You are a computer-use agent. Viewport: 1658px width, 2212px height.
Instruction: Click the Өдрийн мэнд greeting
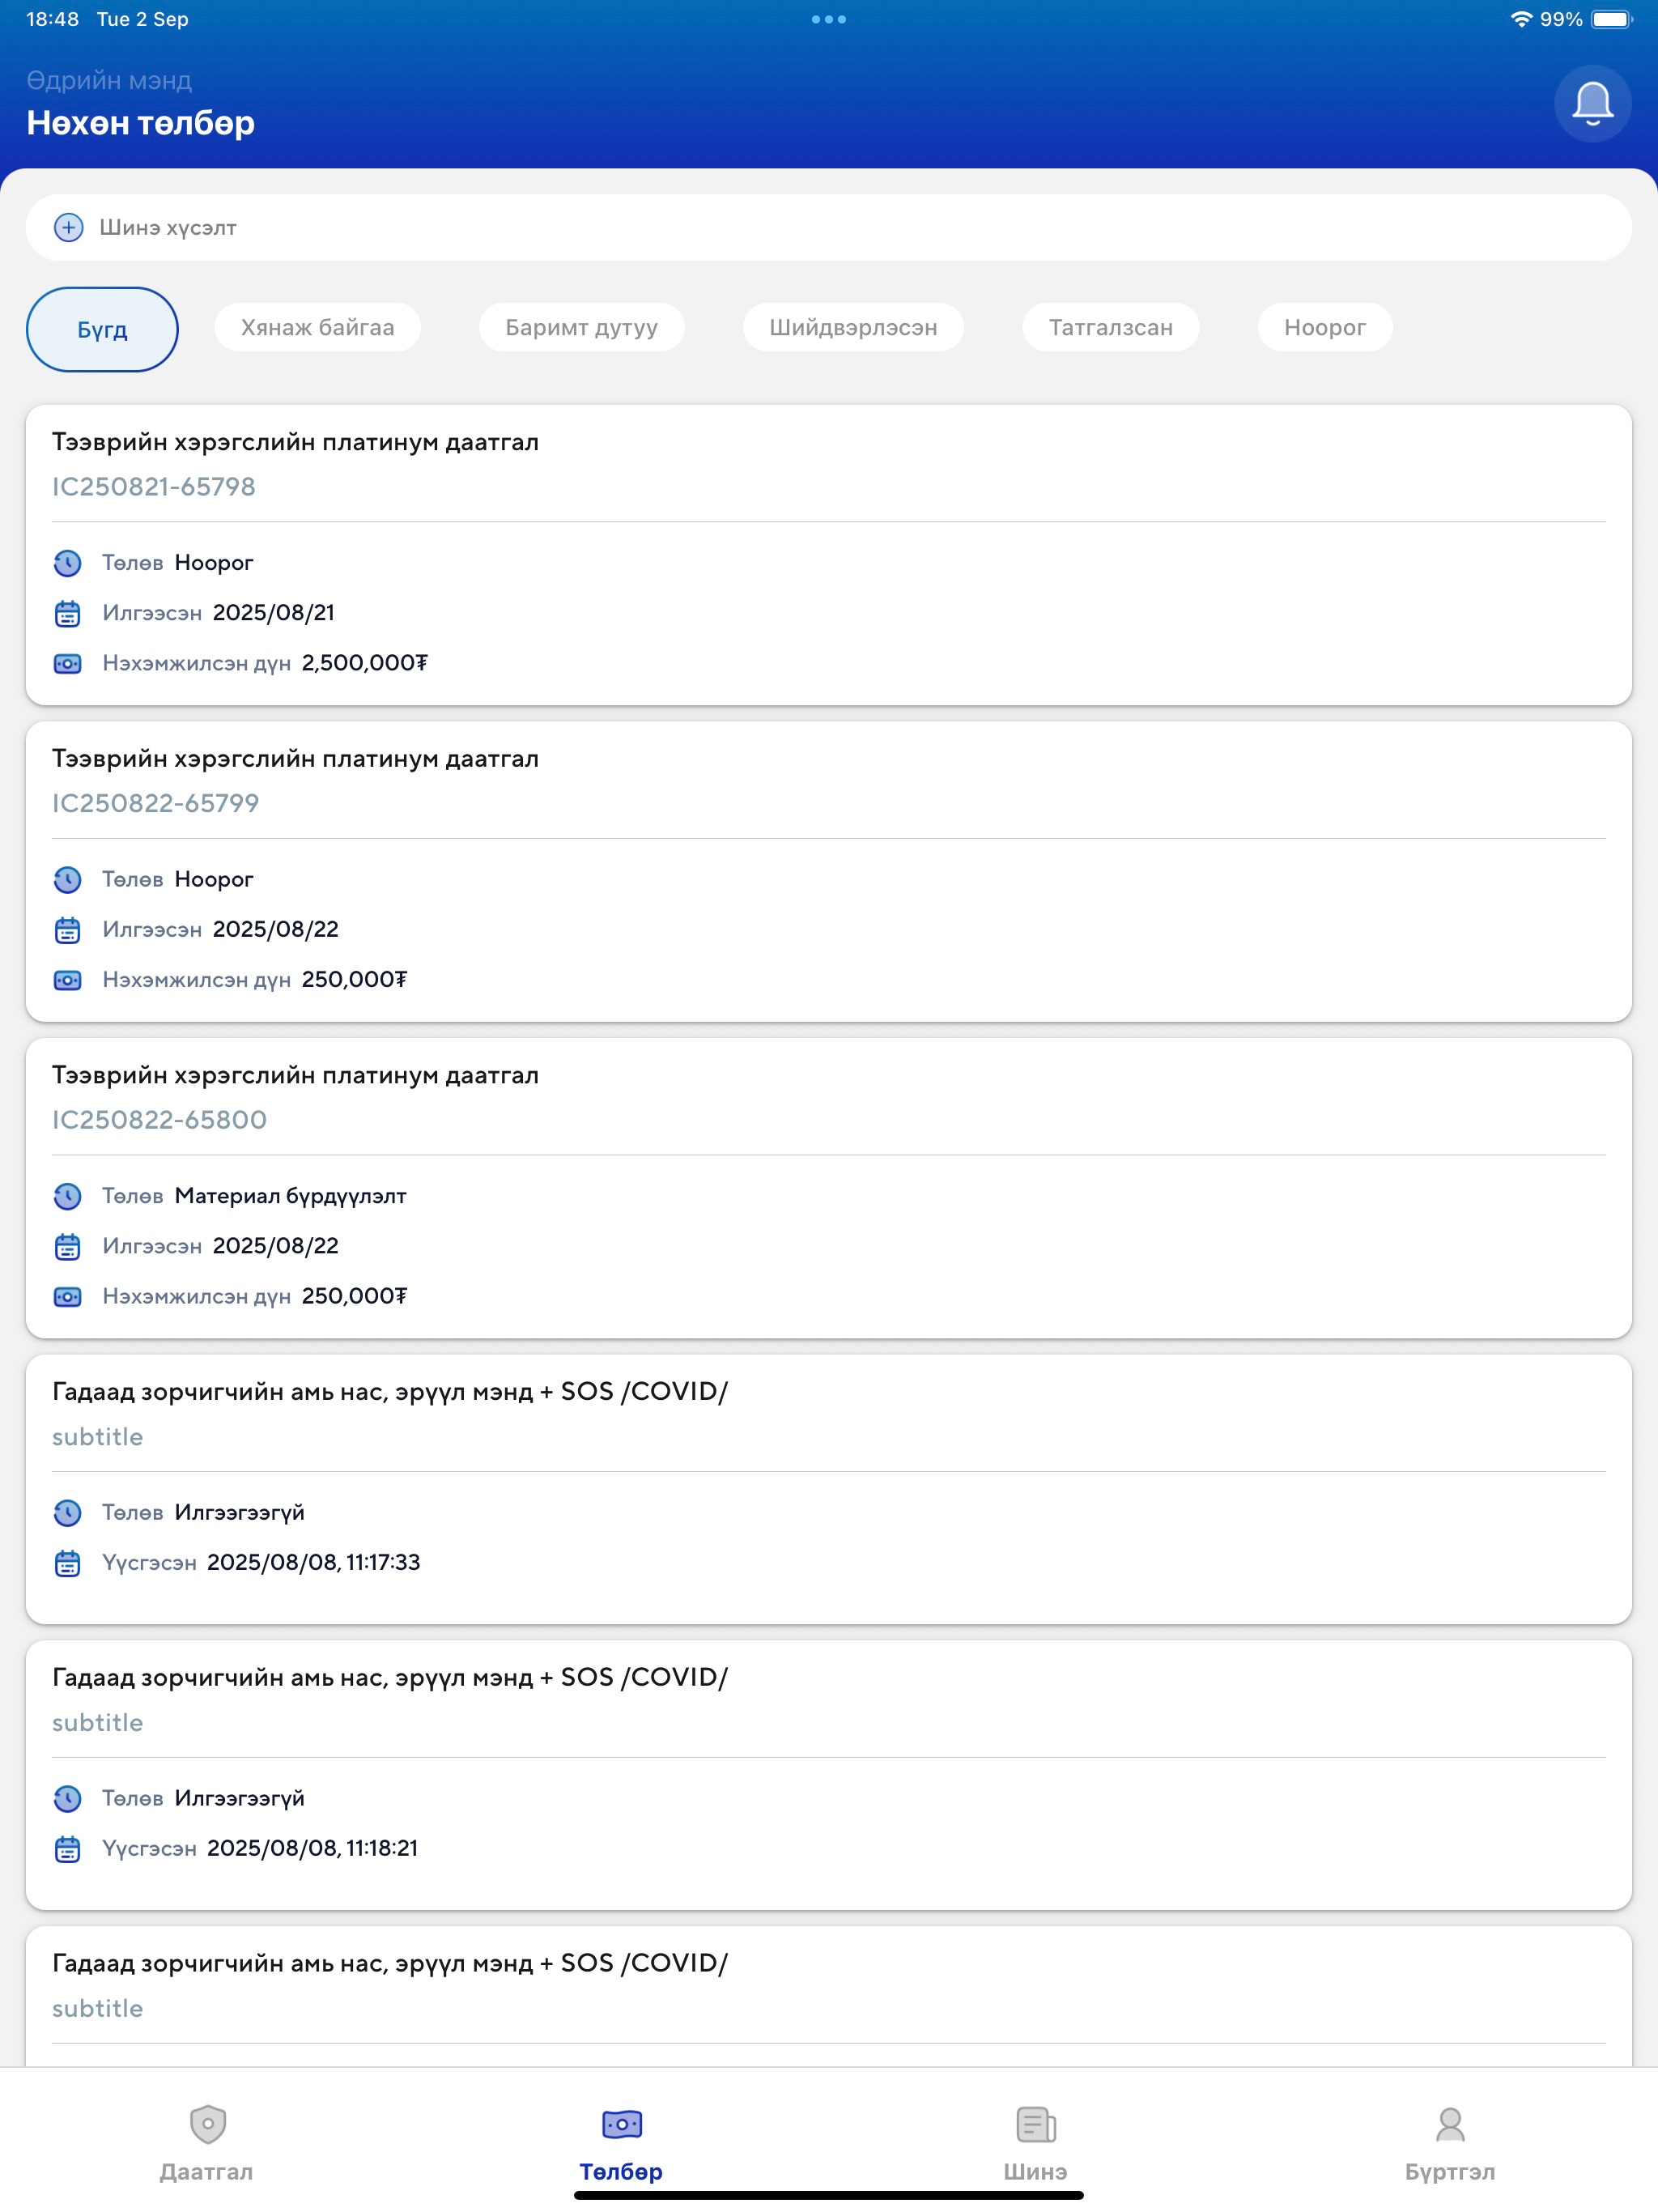tap(109, 80)
